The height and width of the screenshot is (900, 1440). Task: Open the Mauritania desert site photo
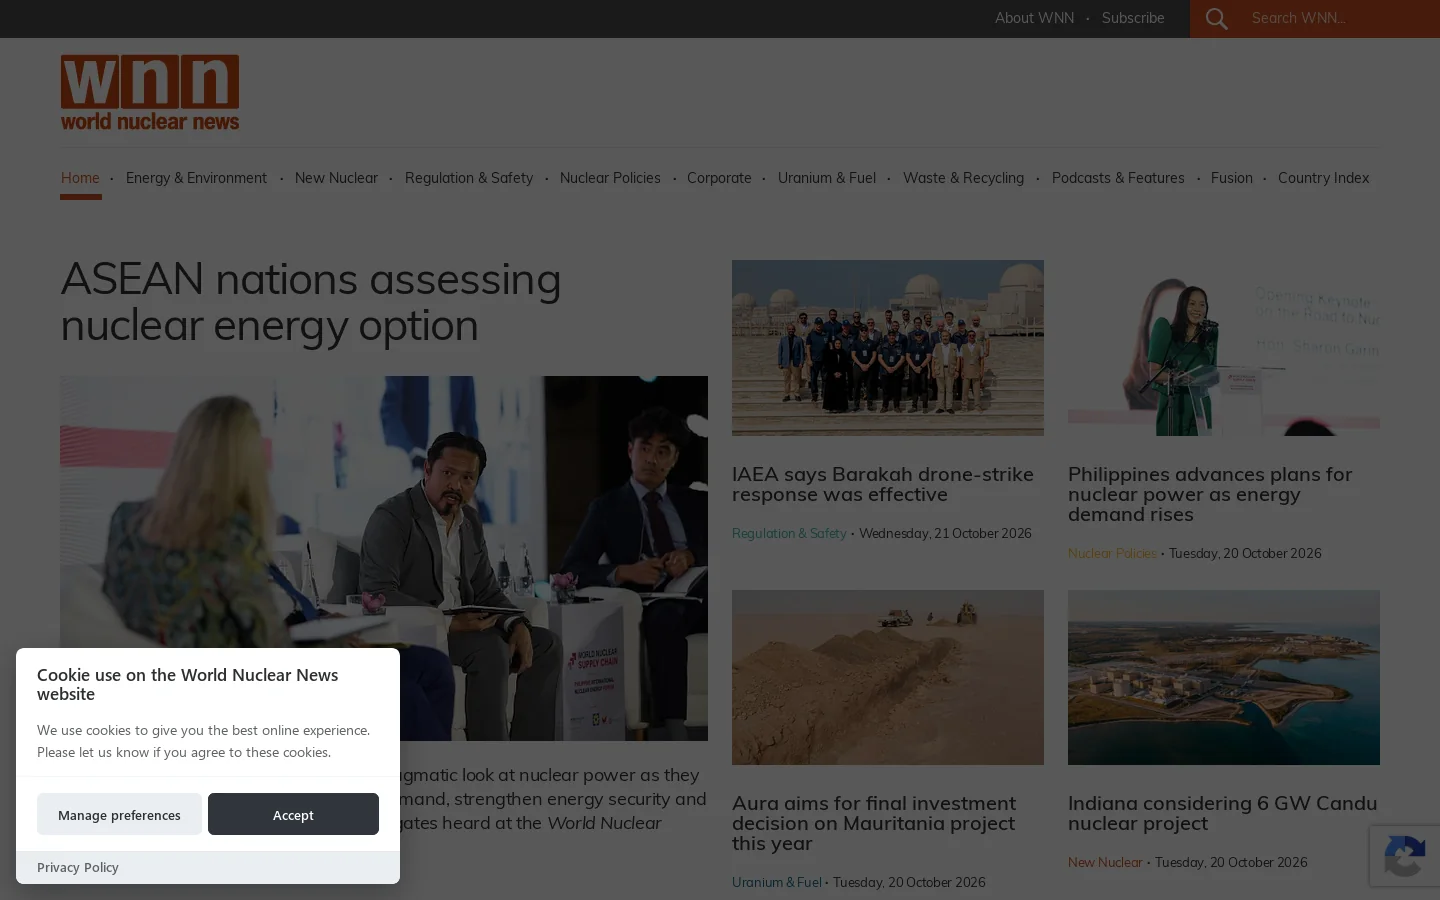888,677
